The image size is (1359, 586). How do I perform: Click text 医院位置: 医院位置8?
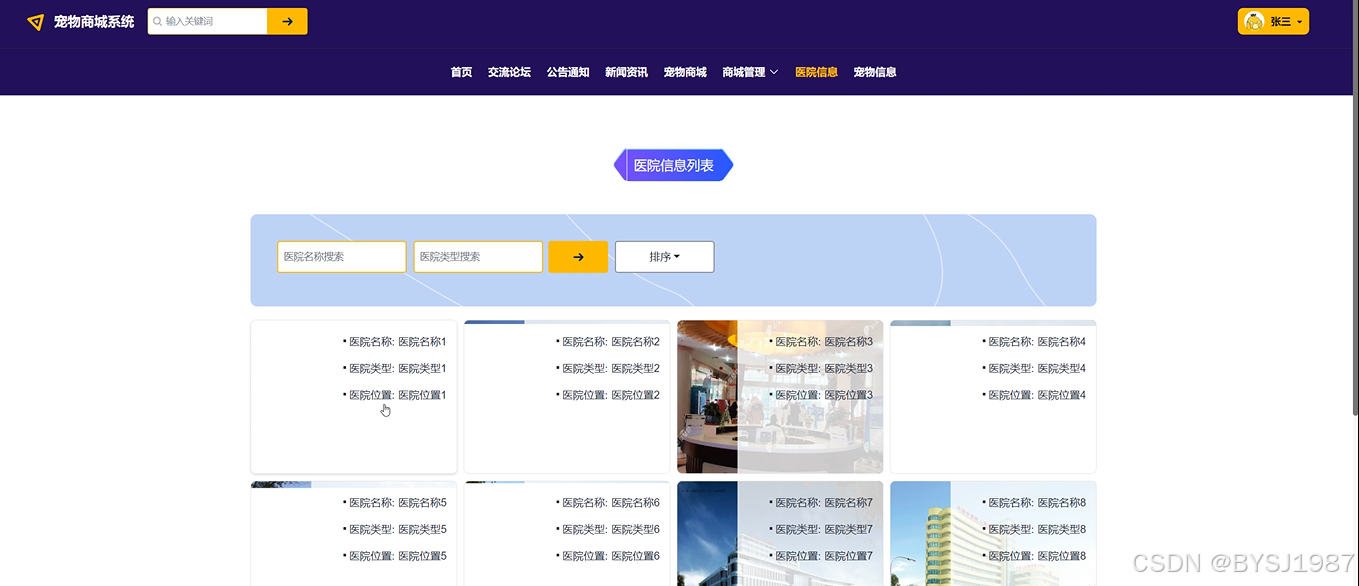pyautogui.click(x=1037, y=556)
